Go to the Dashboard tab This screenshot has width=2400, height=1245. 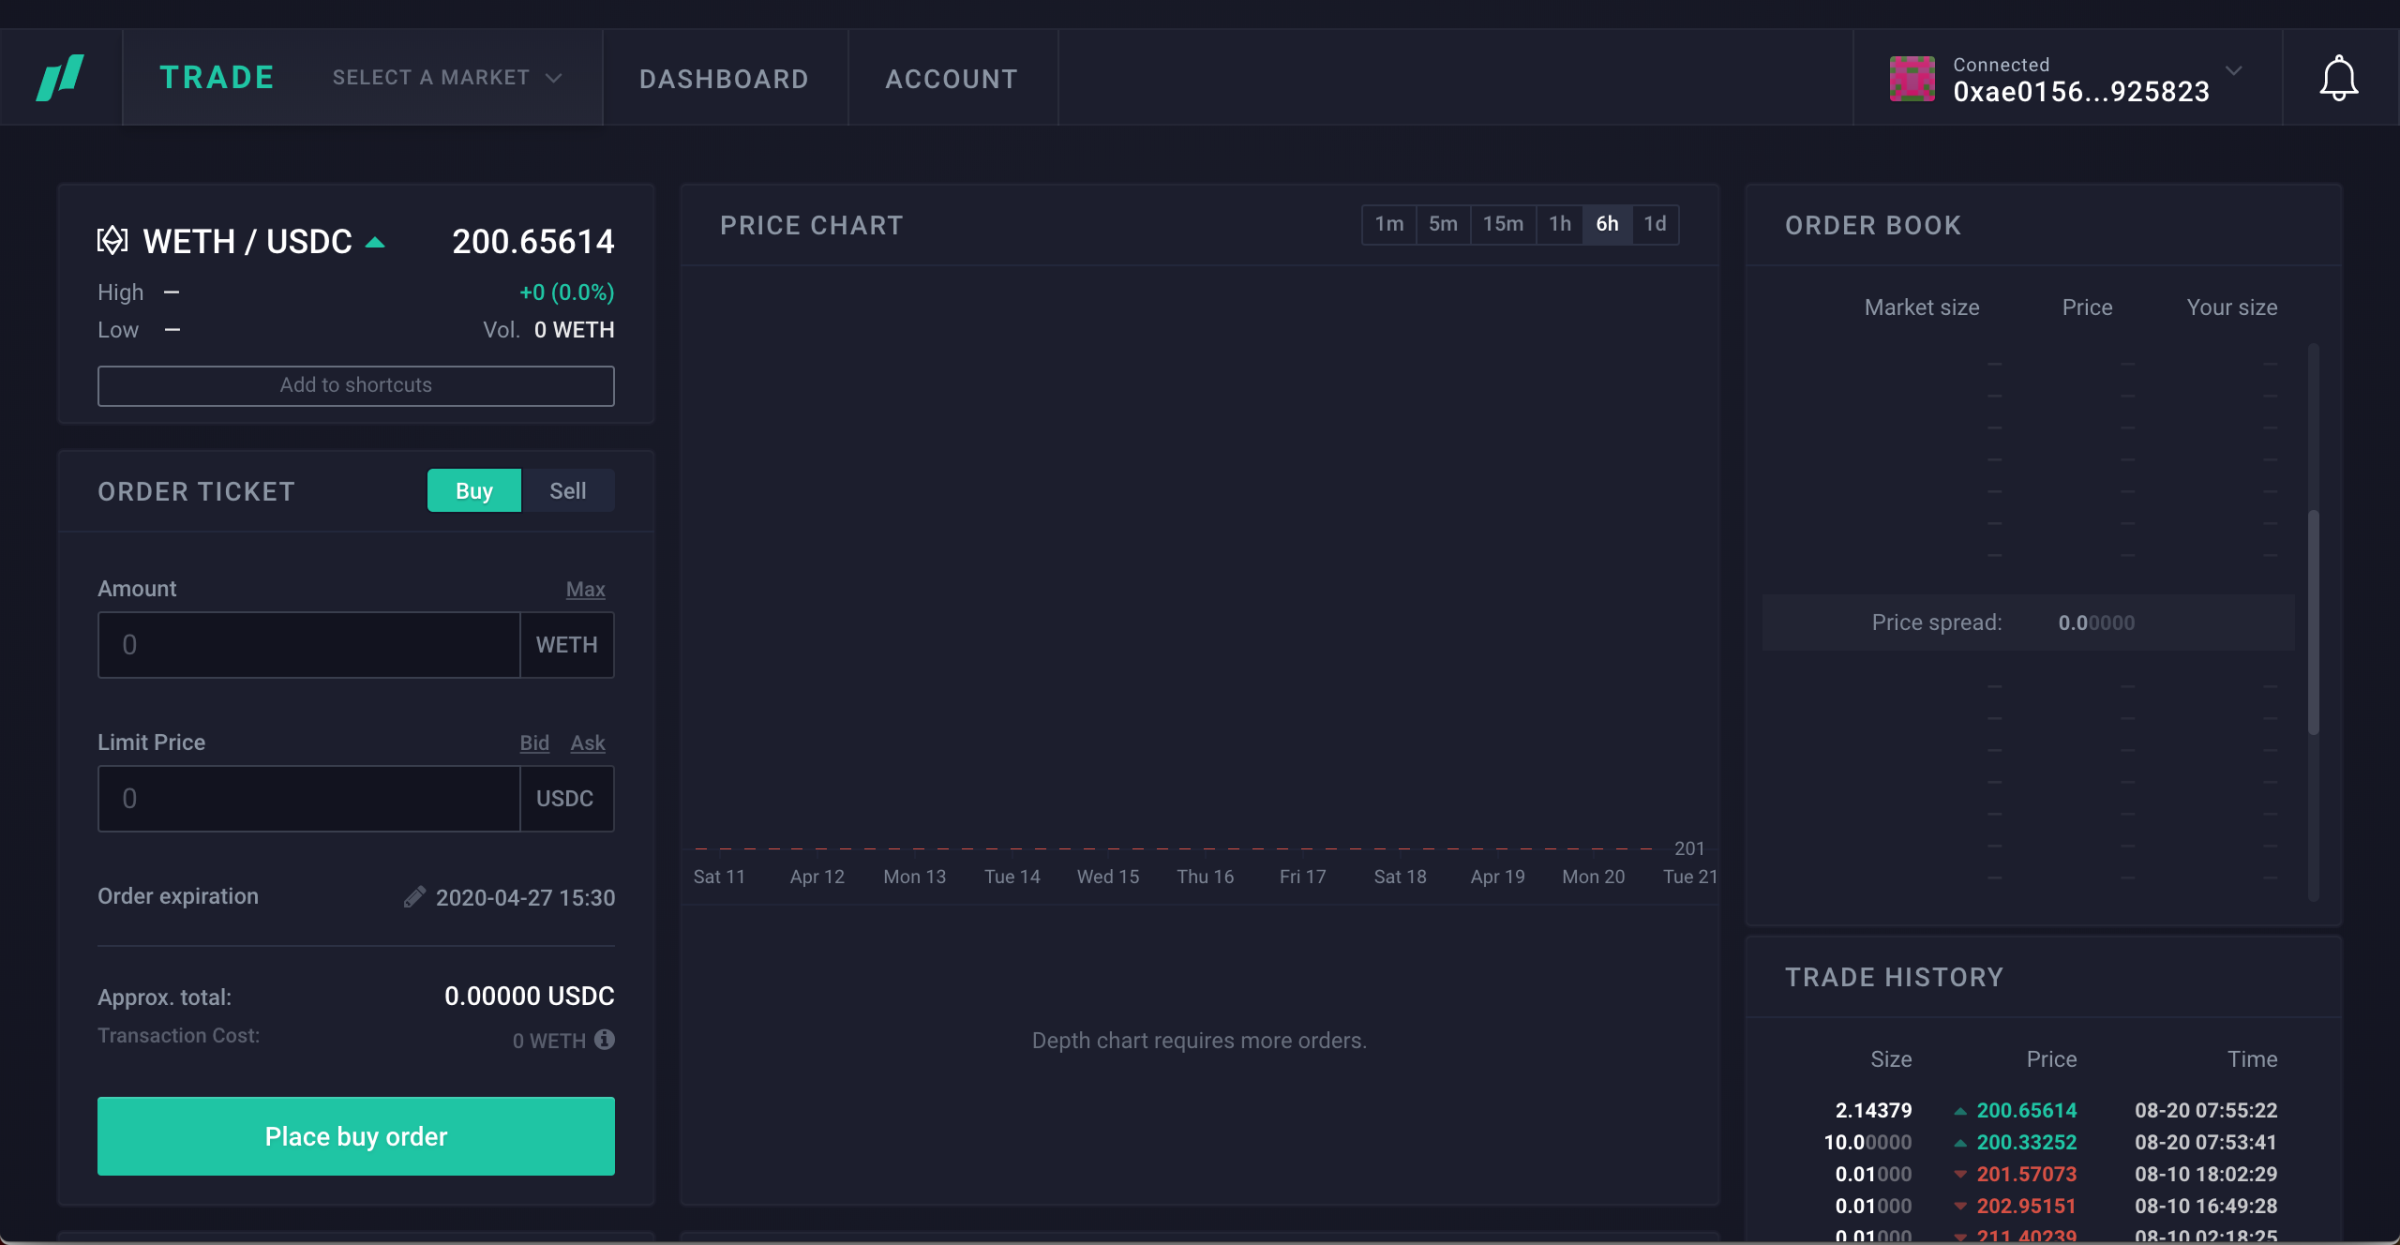[724, 77]
